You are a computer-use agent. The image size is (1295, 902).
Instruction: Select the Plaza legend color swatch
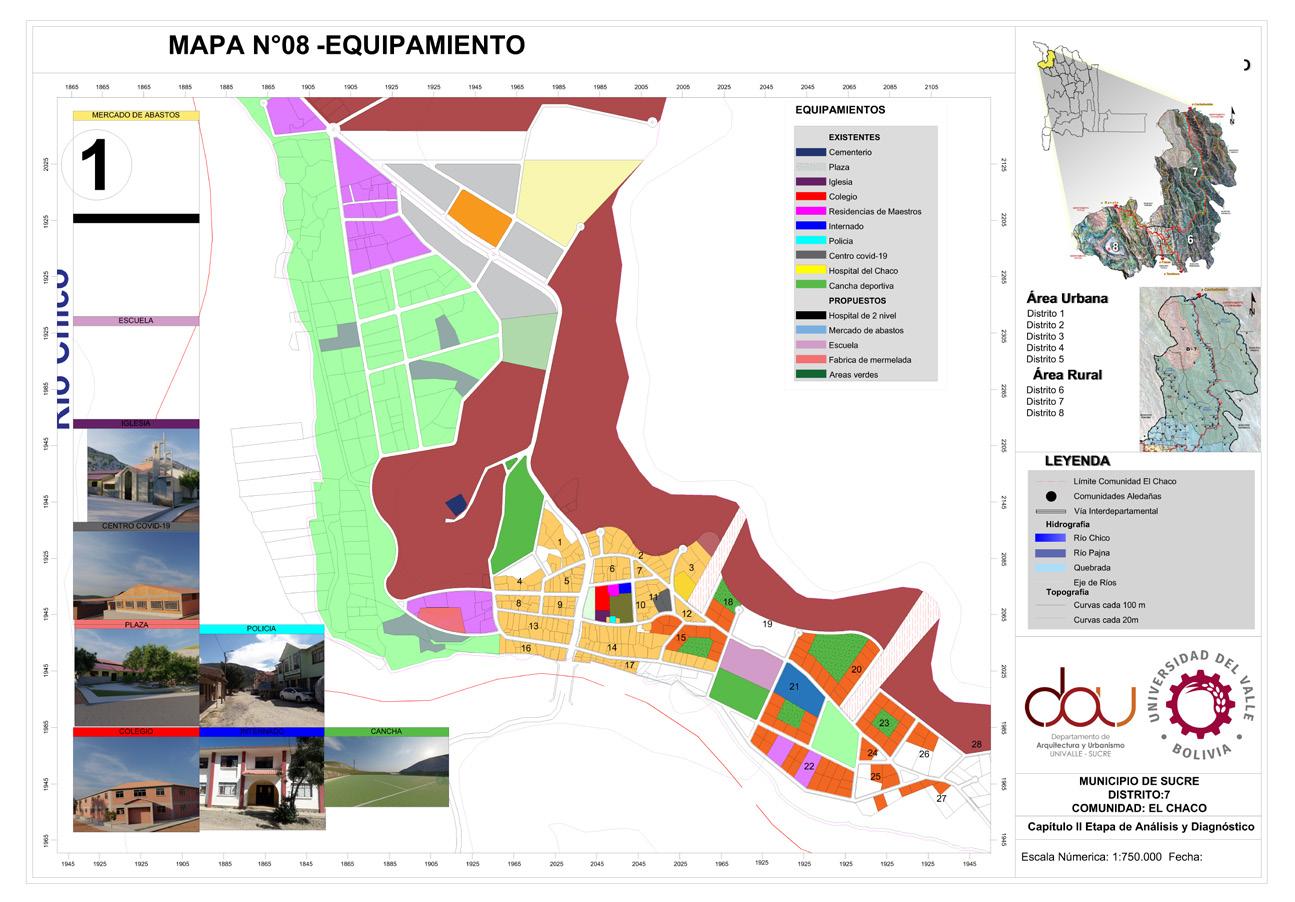[x=811, y=167]
